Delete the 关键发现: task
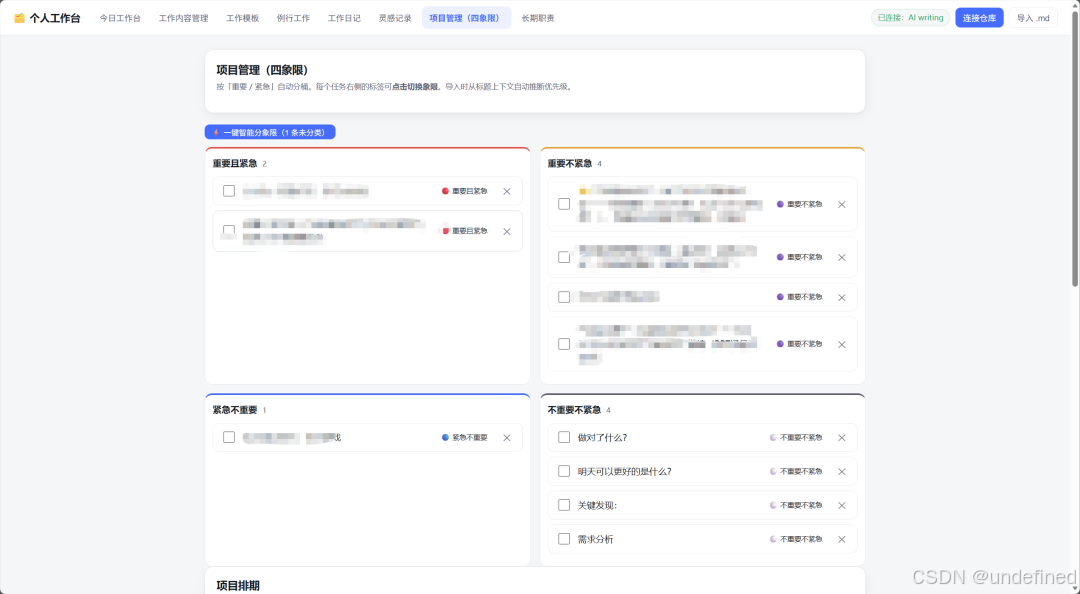Viewport: 1080px width, 594px height. (841, 505)
